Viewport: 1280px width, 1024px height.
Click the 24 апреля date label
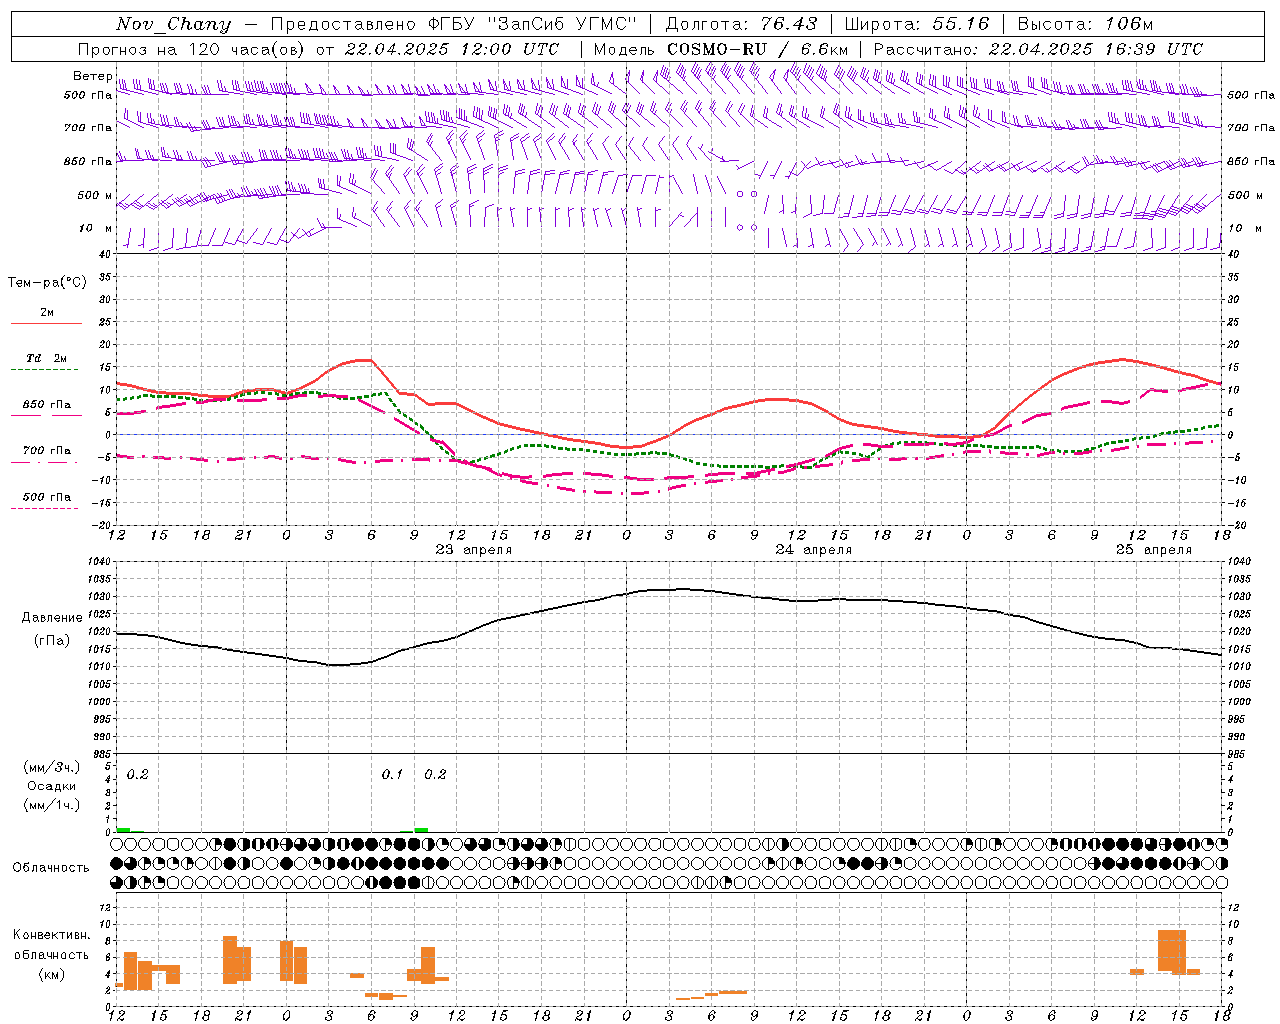[x=814, y=550]
